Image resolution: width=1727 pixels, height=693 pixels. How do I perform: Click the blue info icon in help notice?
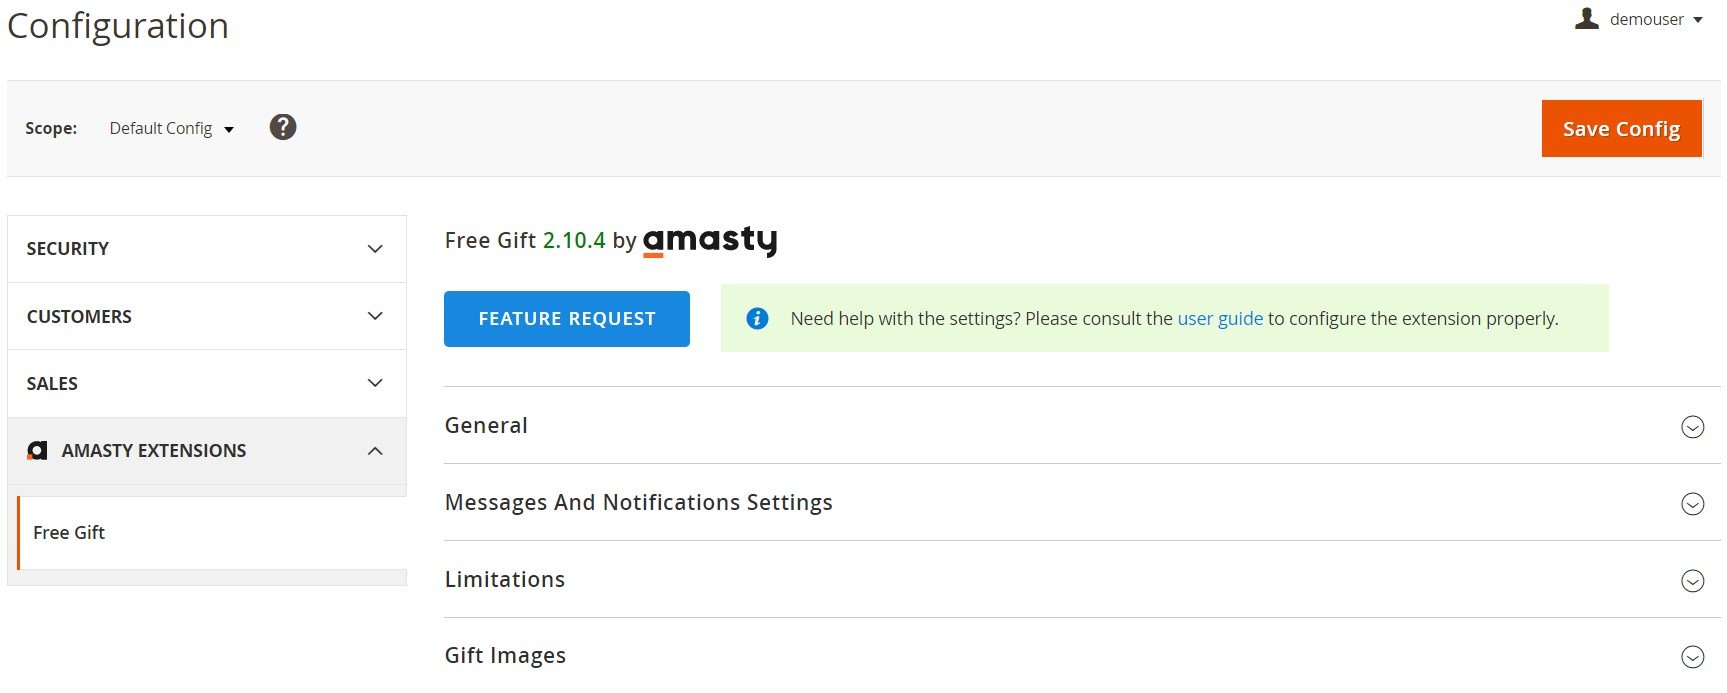(x=757, y=318)
